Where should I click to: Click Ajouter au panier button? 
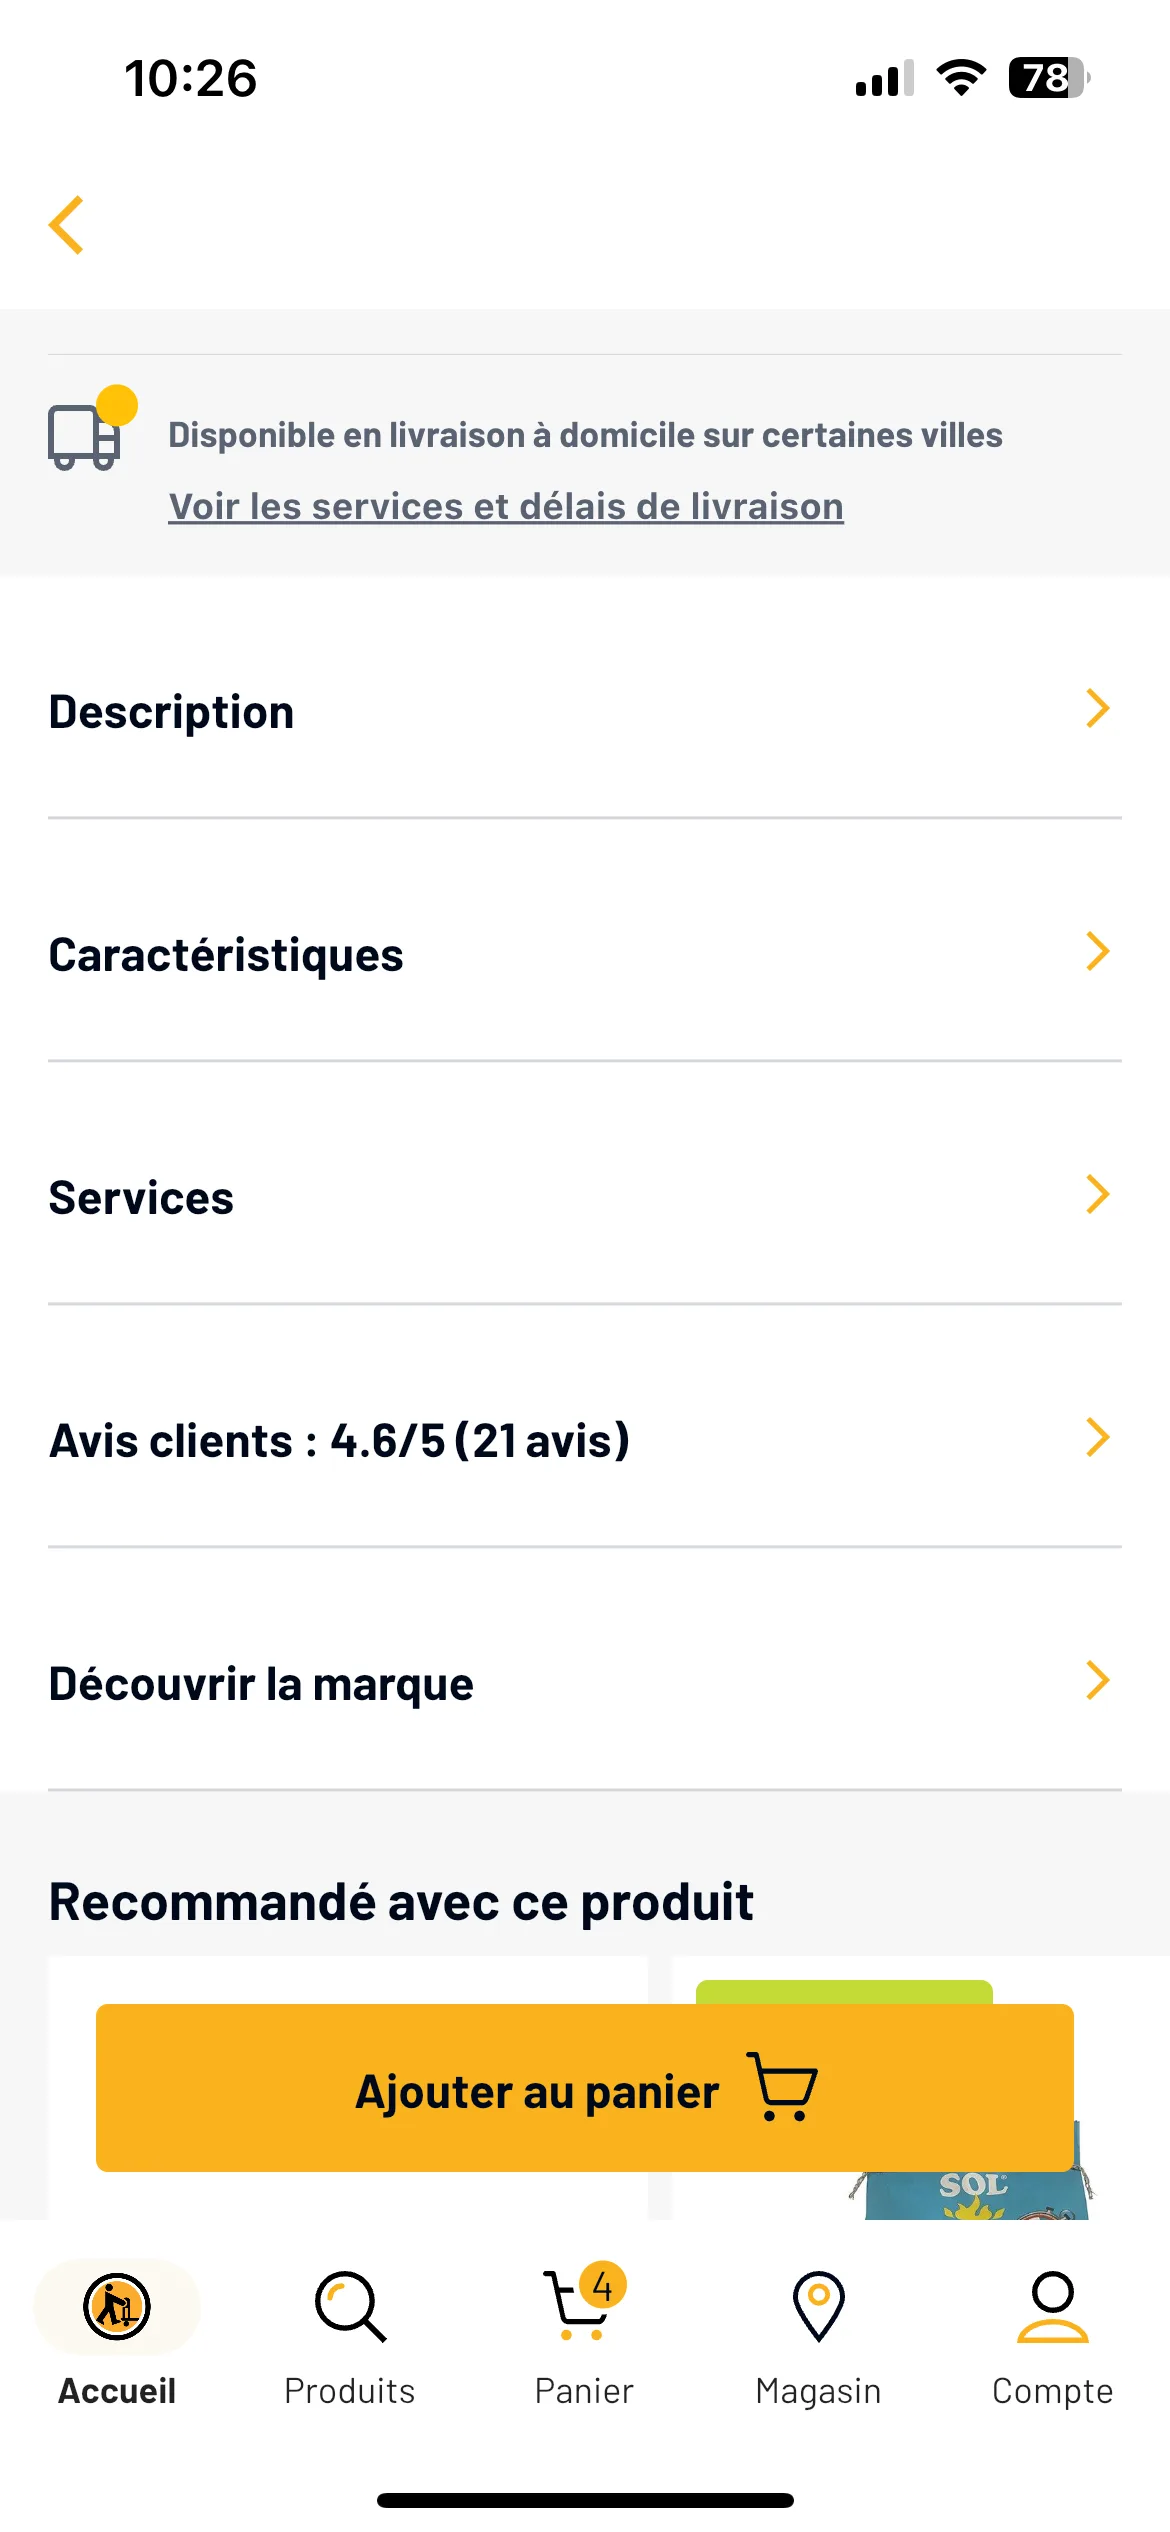585,2088
